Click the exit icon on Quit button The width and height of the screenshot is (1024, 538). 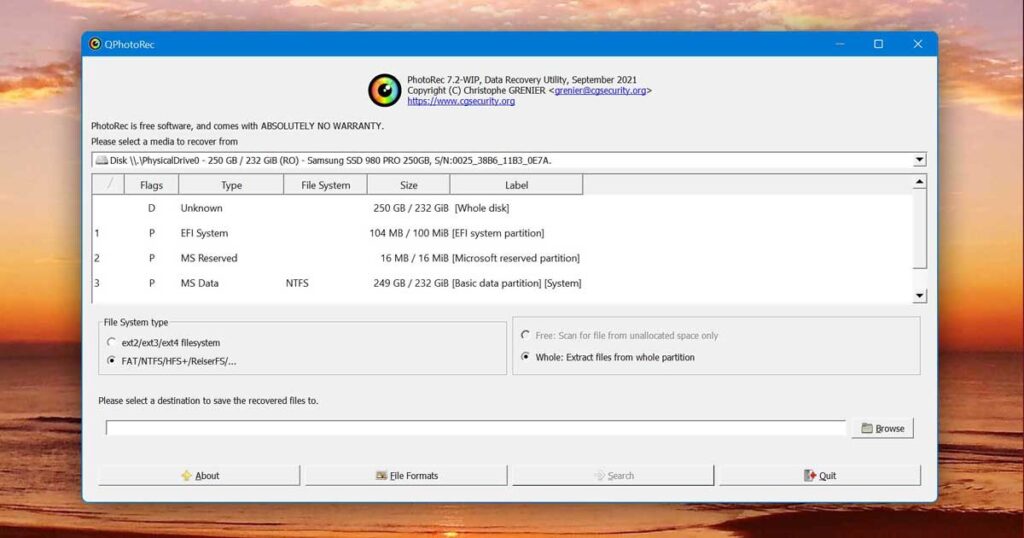tap(810, 476)
